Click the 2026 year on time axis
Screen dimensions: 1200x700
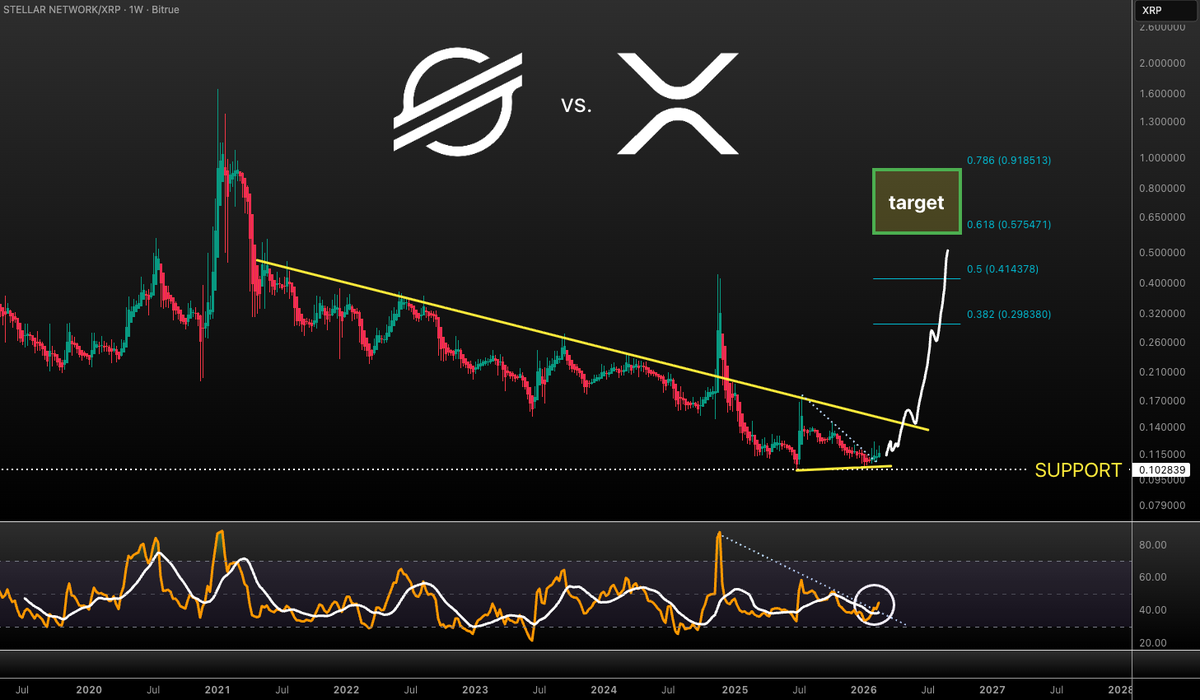point(862,690)
